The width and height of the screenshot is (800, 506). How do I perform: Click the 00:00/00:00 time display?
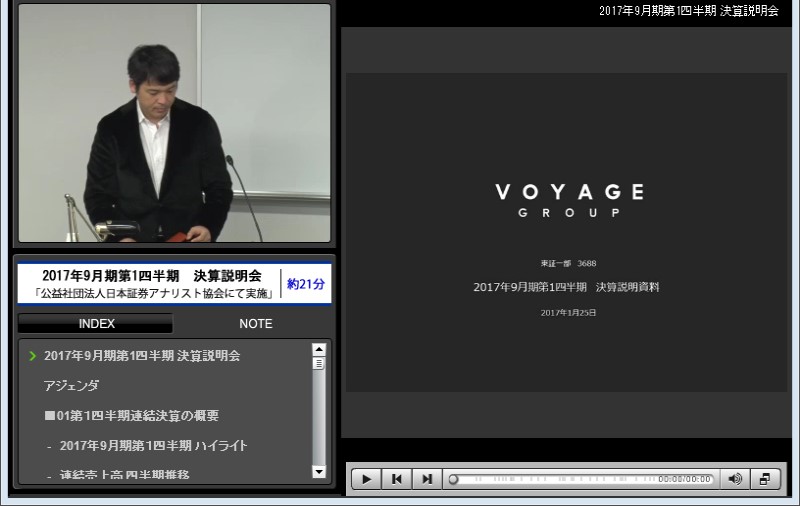(684, 479)
